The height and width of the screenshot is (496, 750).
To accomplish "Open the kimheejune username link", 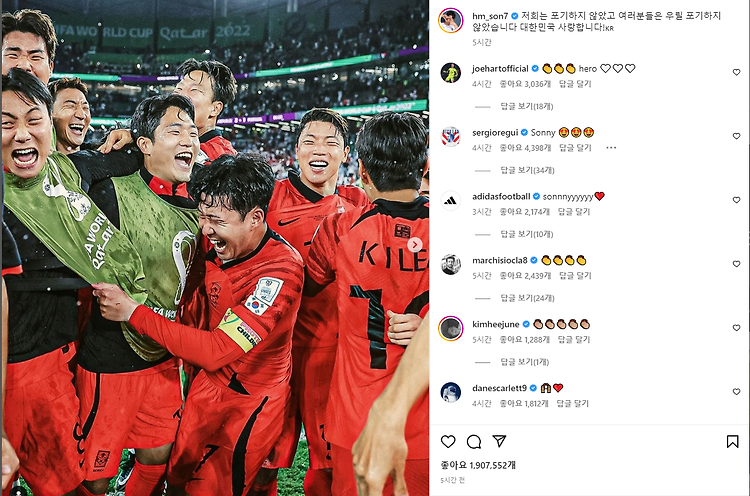I will click(496, 324).
